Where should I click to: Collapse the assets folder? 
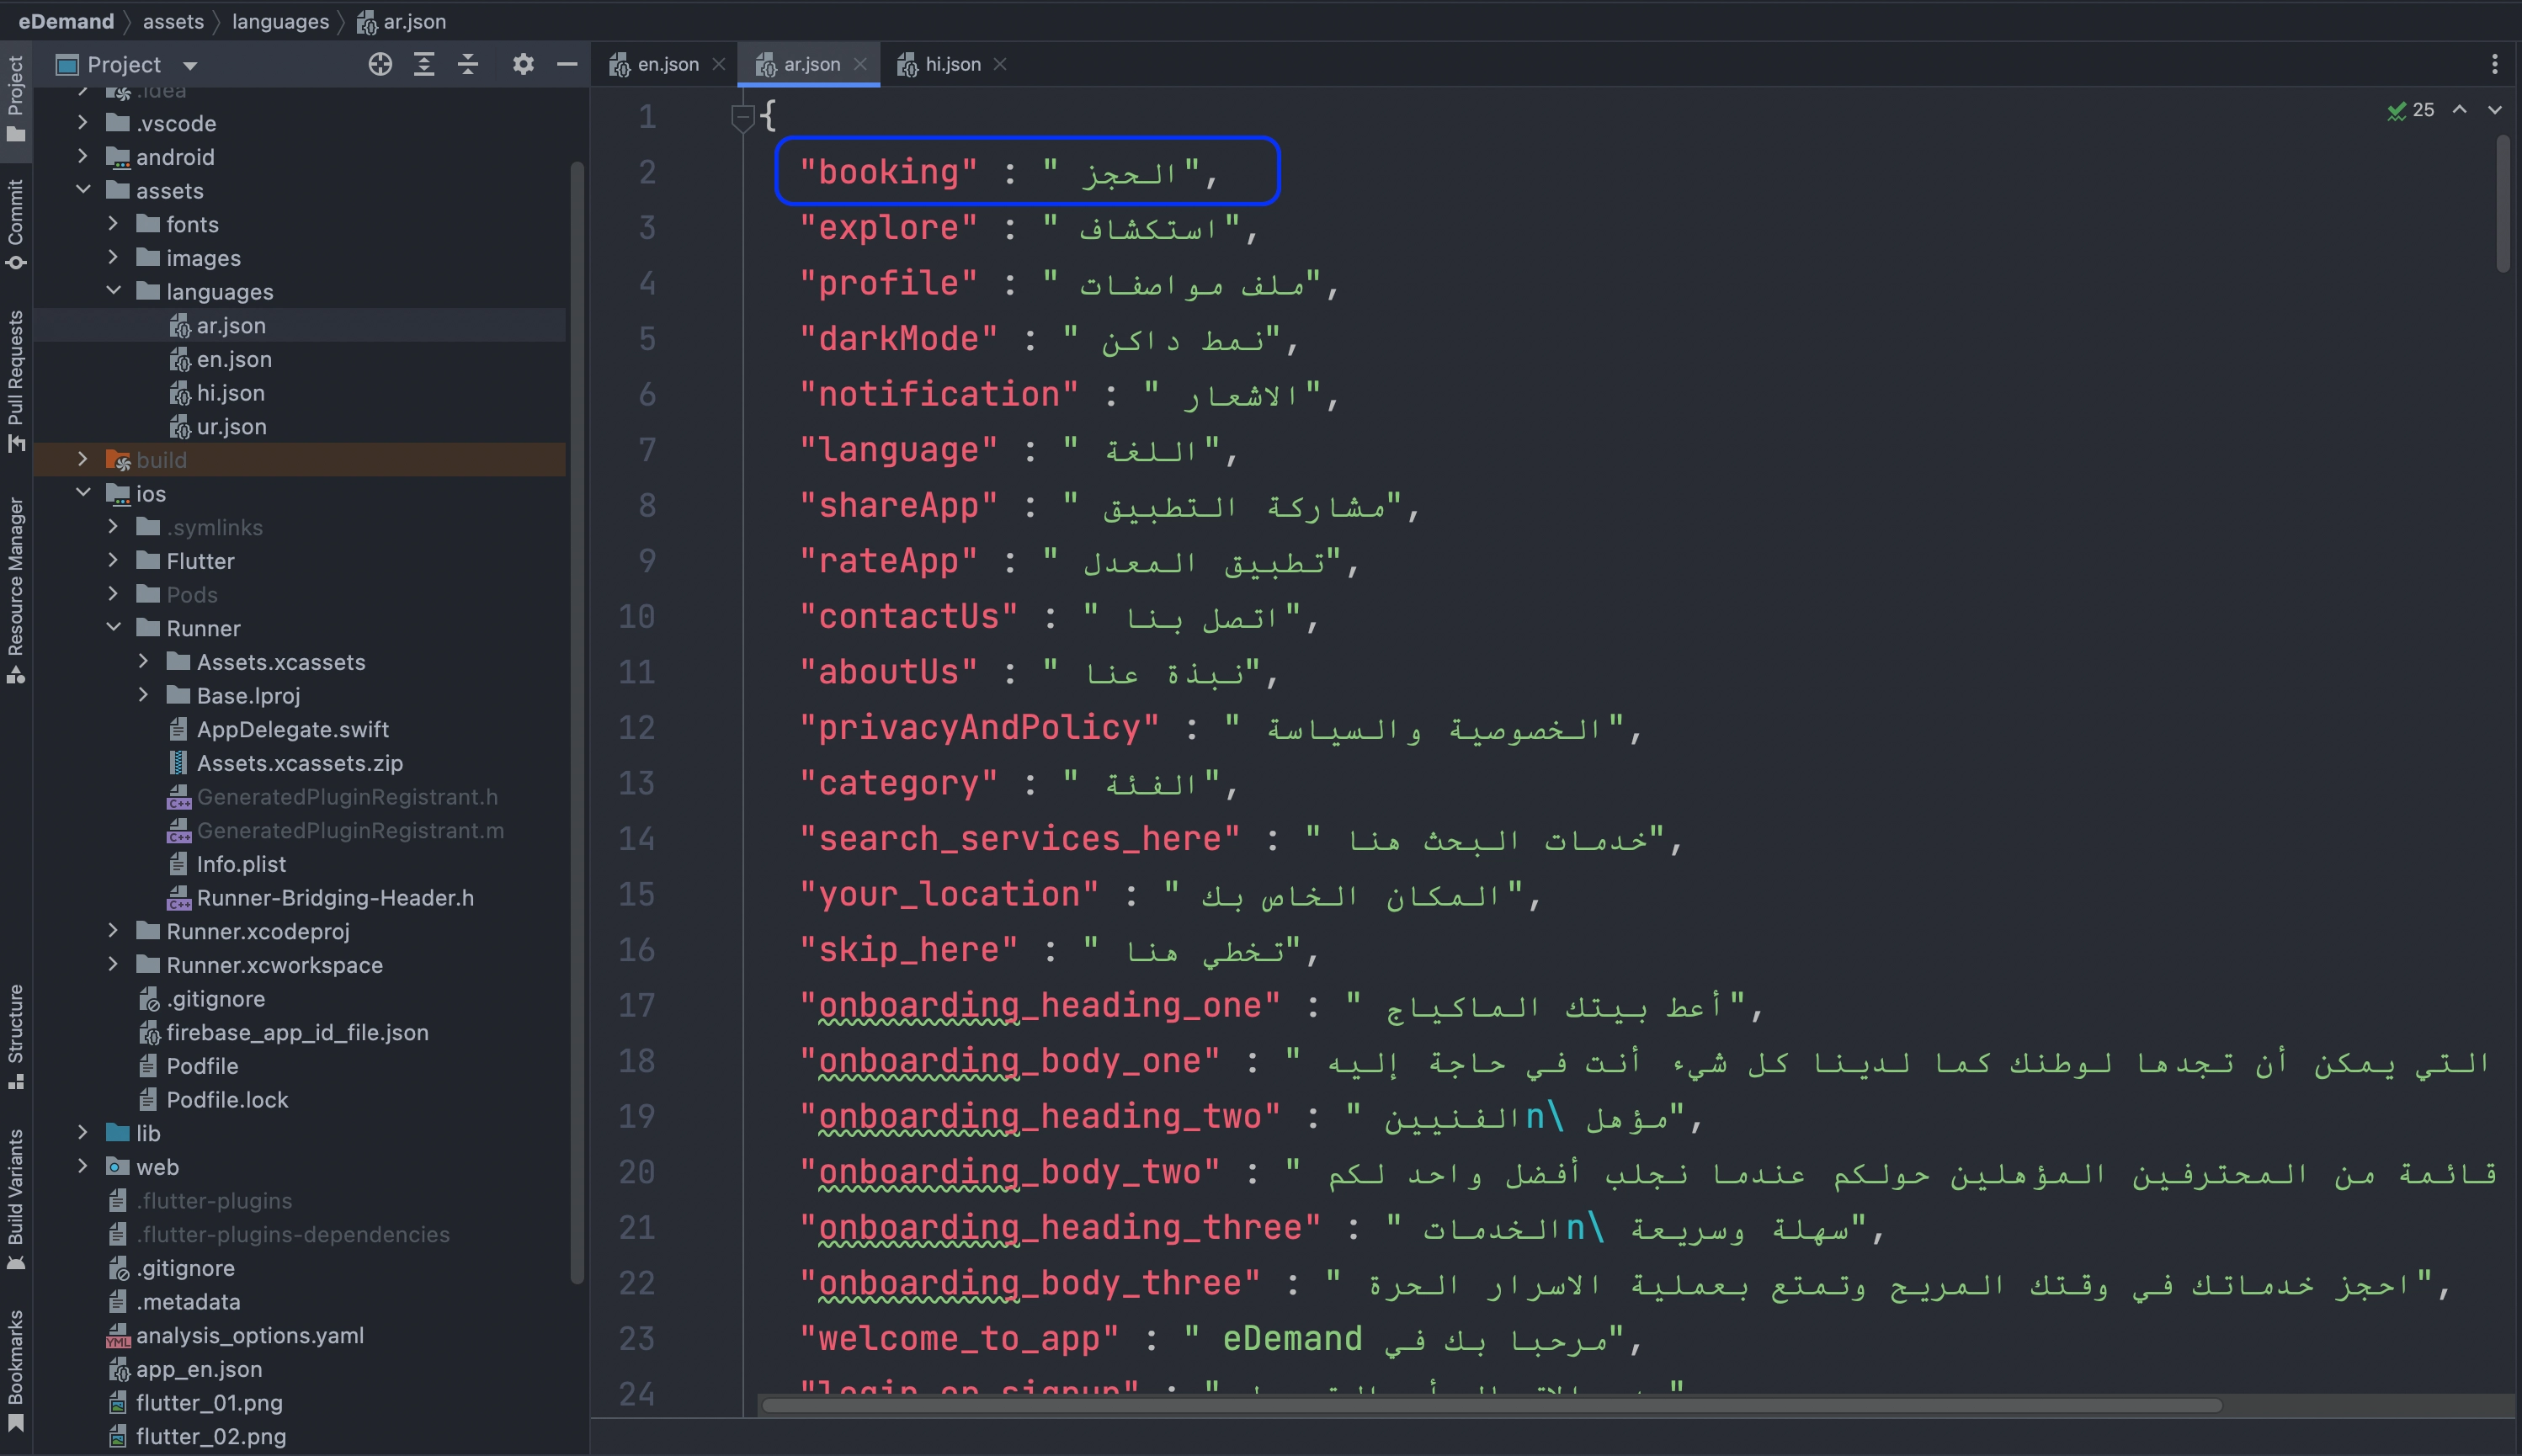[83, 190]
